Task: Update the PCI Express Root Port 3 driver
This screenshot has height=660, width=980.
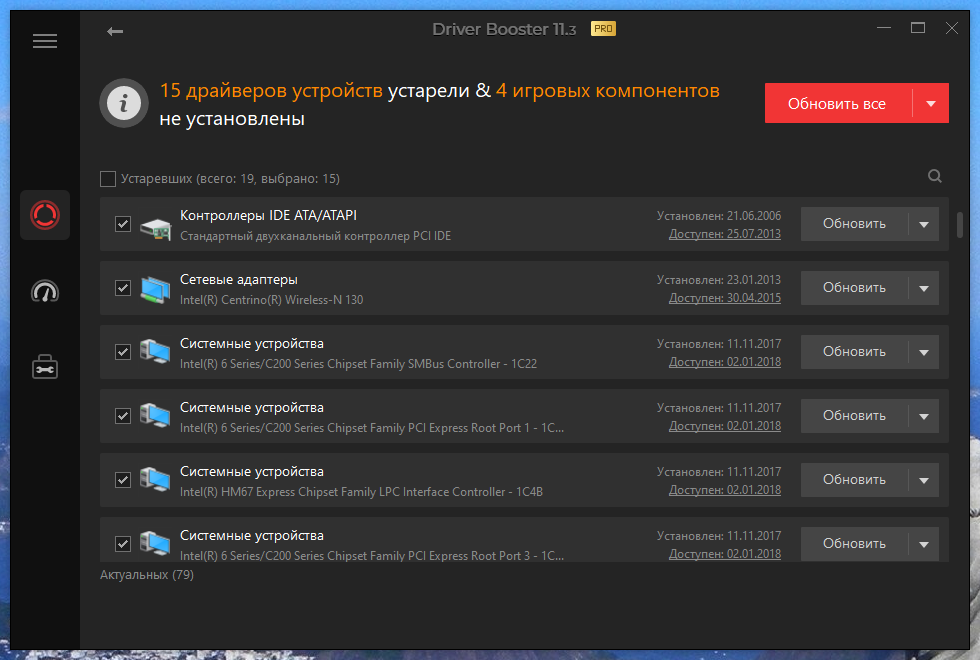Action: point(854,544)
